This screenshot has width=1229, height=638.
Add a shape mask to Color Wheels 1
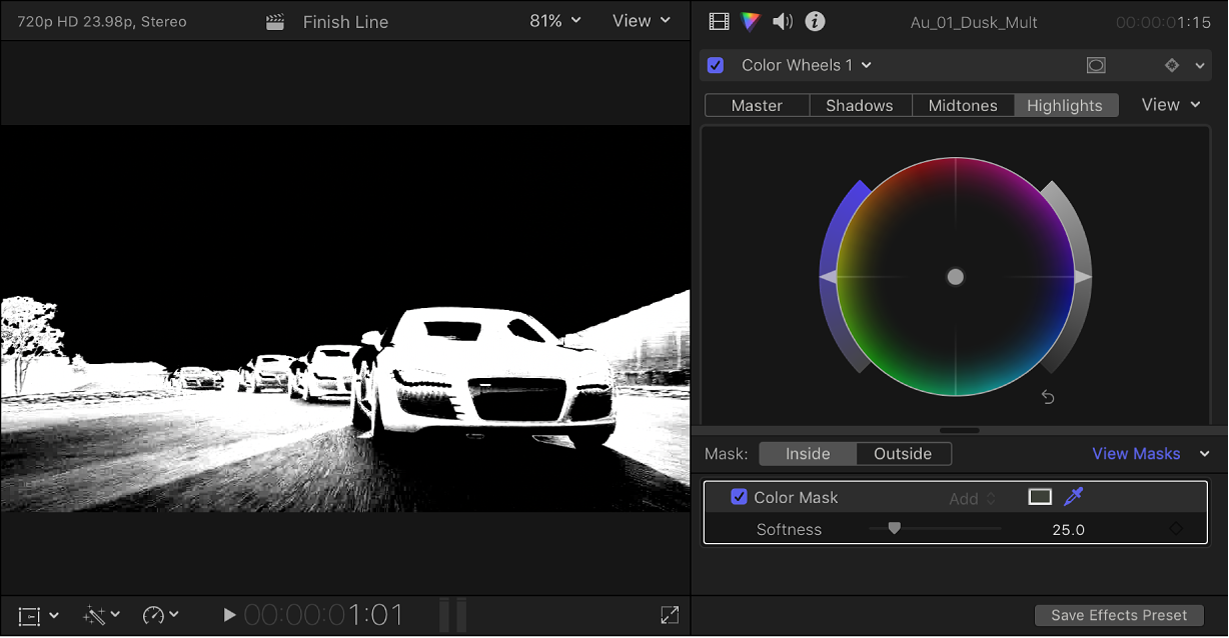1096,64
